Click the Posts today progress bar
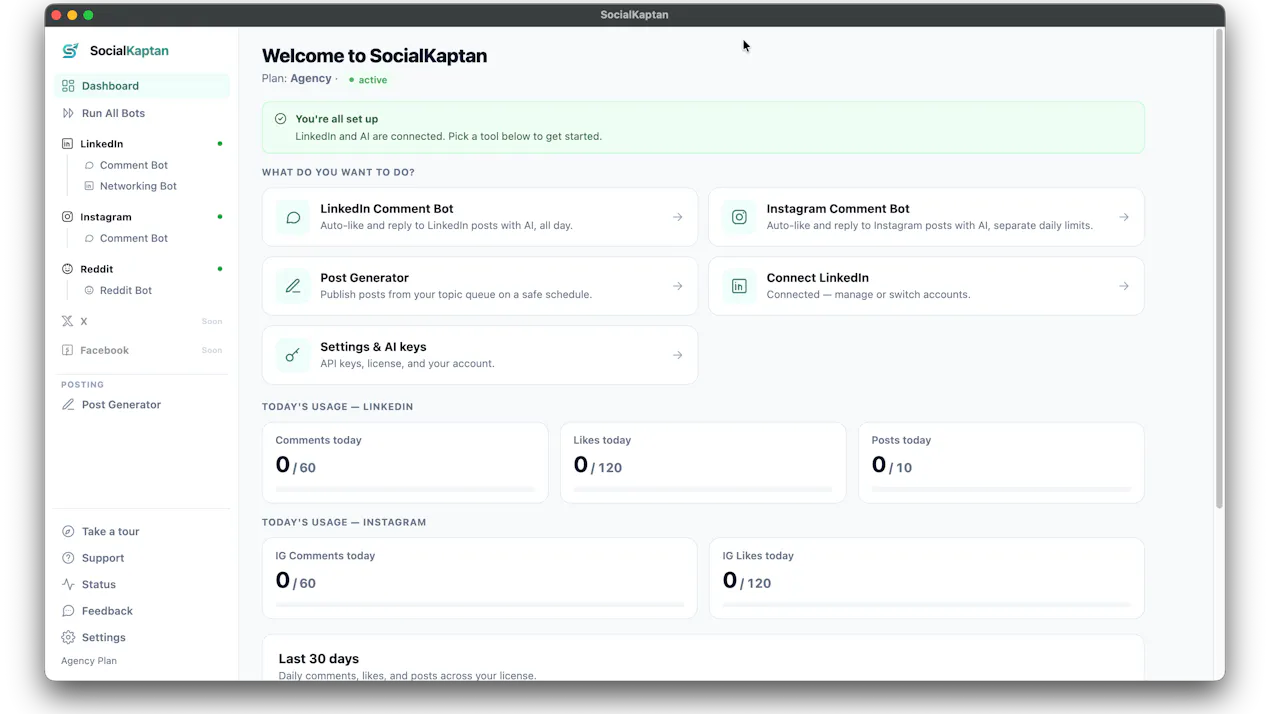This screenshot has width=1270, height=714. (1001, 489)
